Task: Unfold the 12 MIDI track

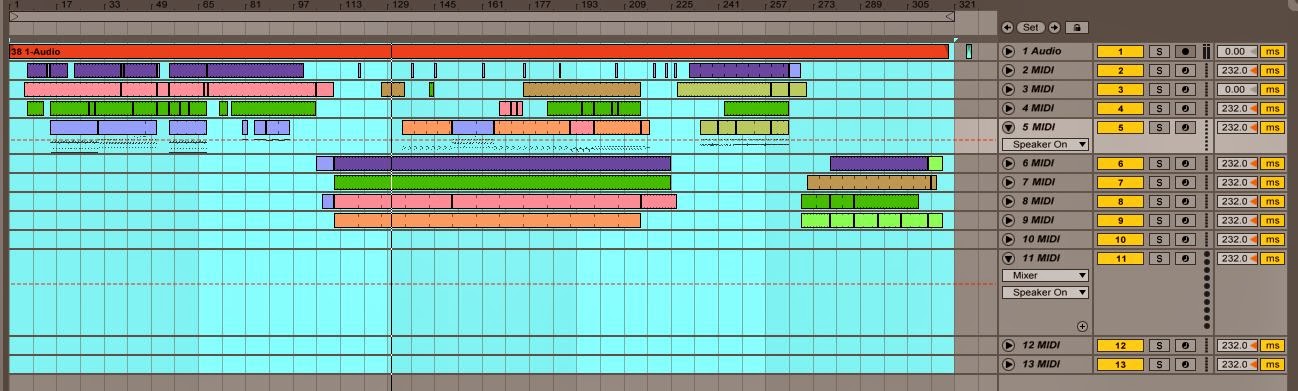Action: (1009, 345)
